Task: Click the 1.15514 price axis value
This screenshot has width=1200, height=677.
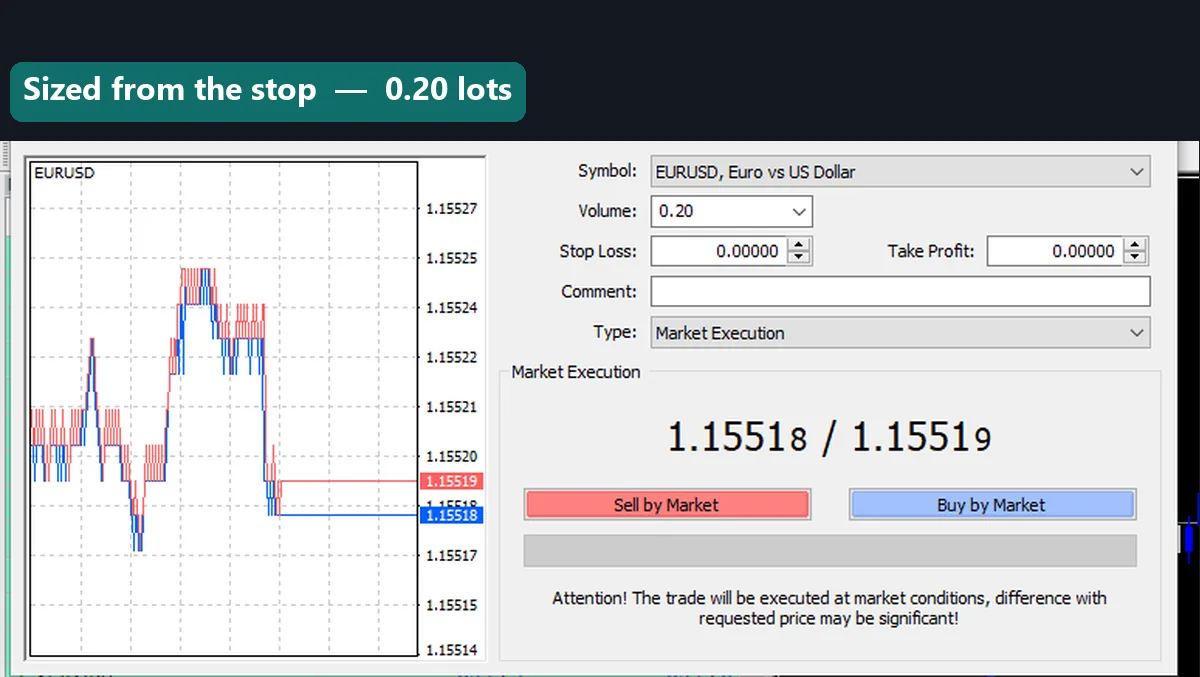Action: pos(452,650)
